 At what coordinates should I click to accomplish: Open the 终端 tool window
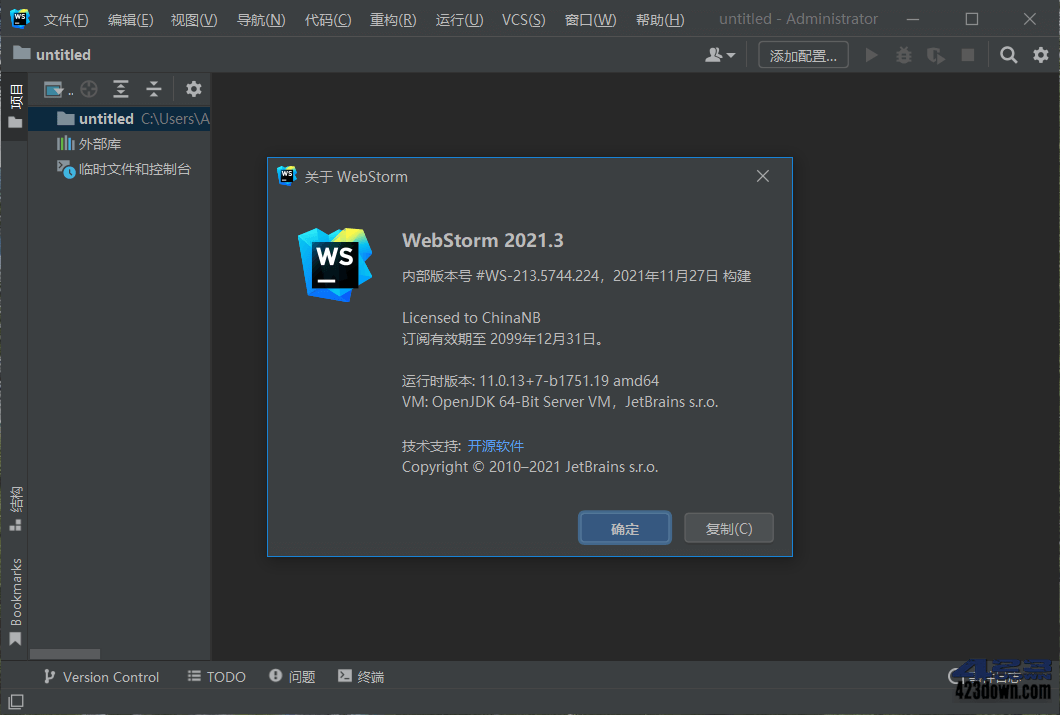pos(360,676)
